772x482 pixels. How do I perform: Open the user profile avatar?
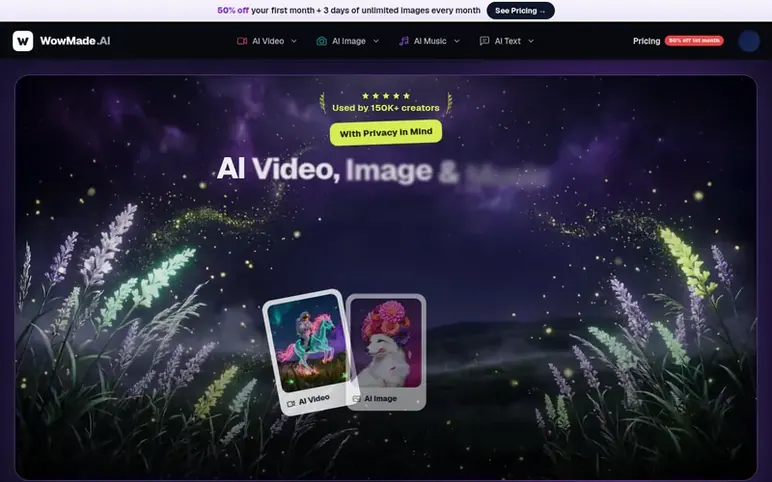pos(749,41)
